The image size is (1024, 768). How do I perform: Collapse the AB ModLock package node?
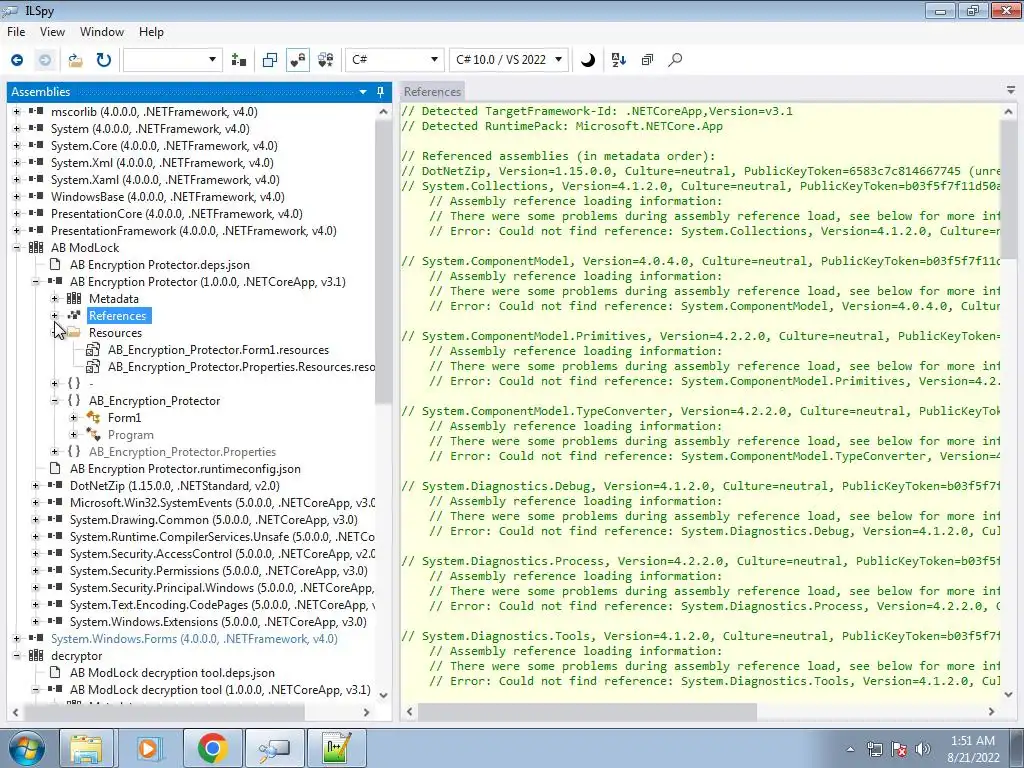16,248
